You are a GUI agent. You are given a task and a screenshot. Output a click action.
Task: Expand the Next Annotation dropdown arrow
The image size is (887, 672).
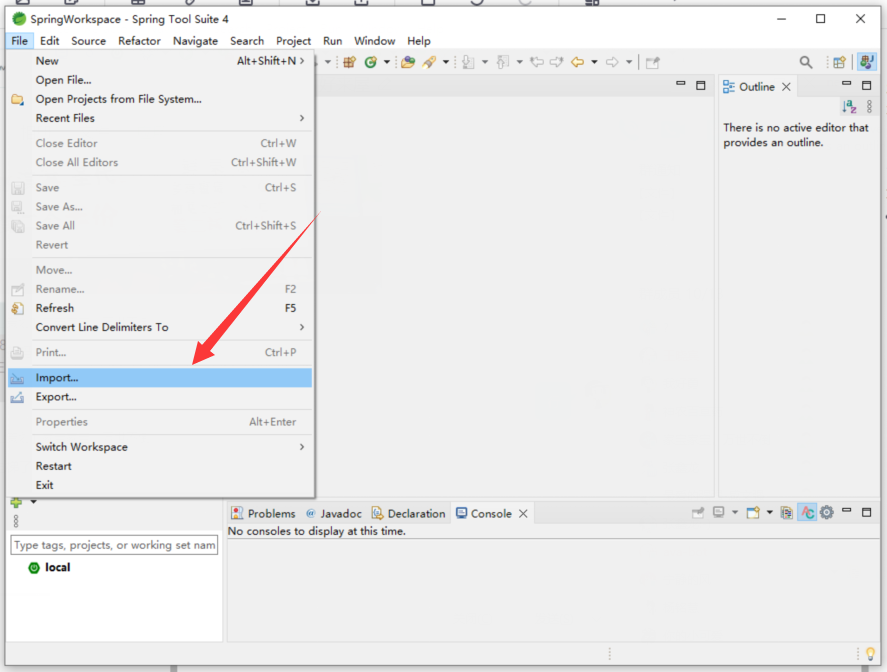(x=485, y=62)
